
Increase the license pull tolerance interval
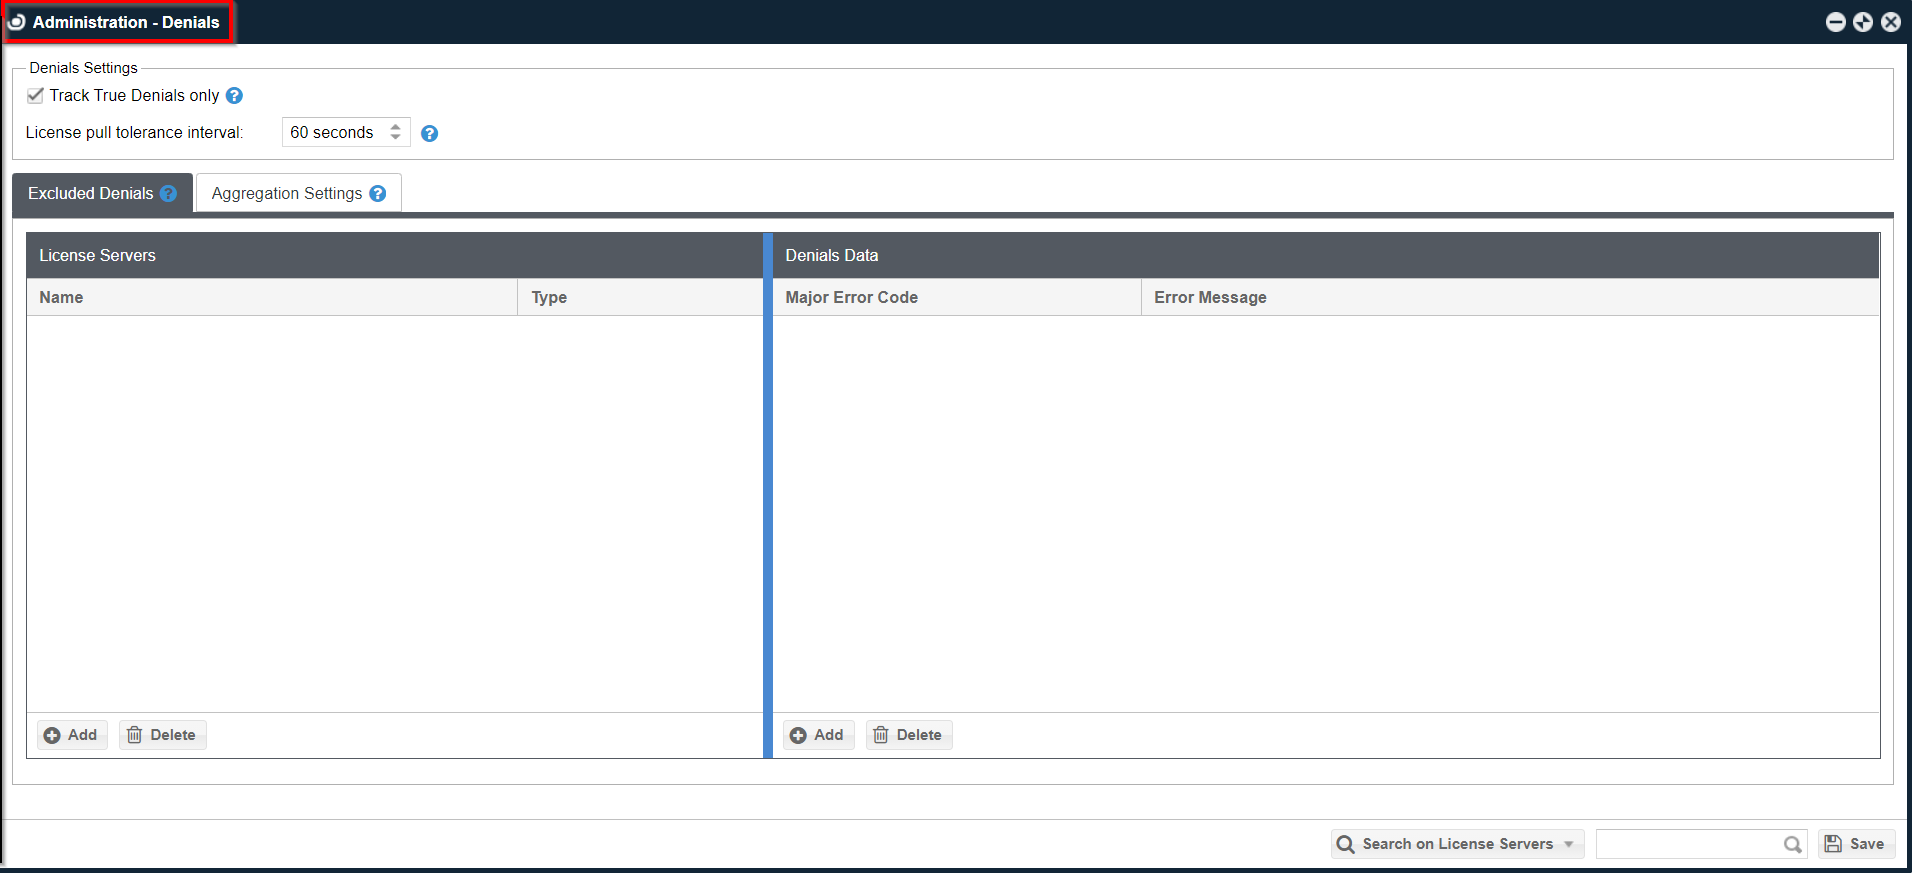[x=396, y=127]
